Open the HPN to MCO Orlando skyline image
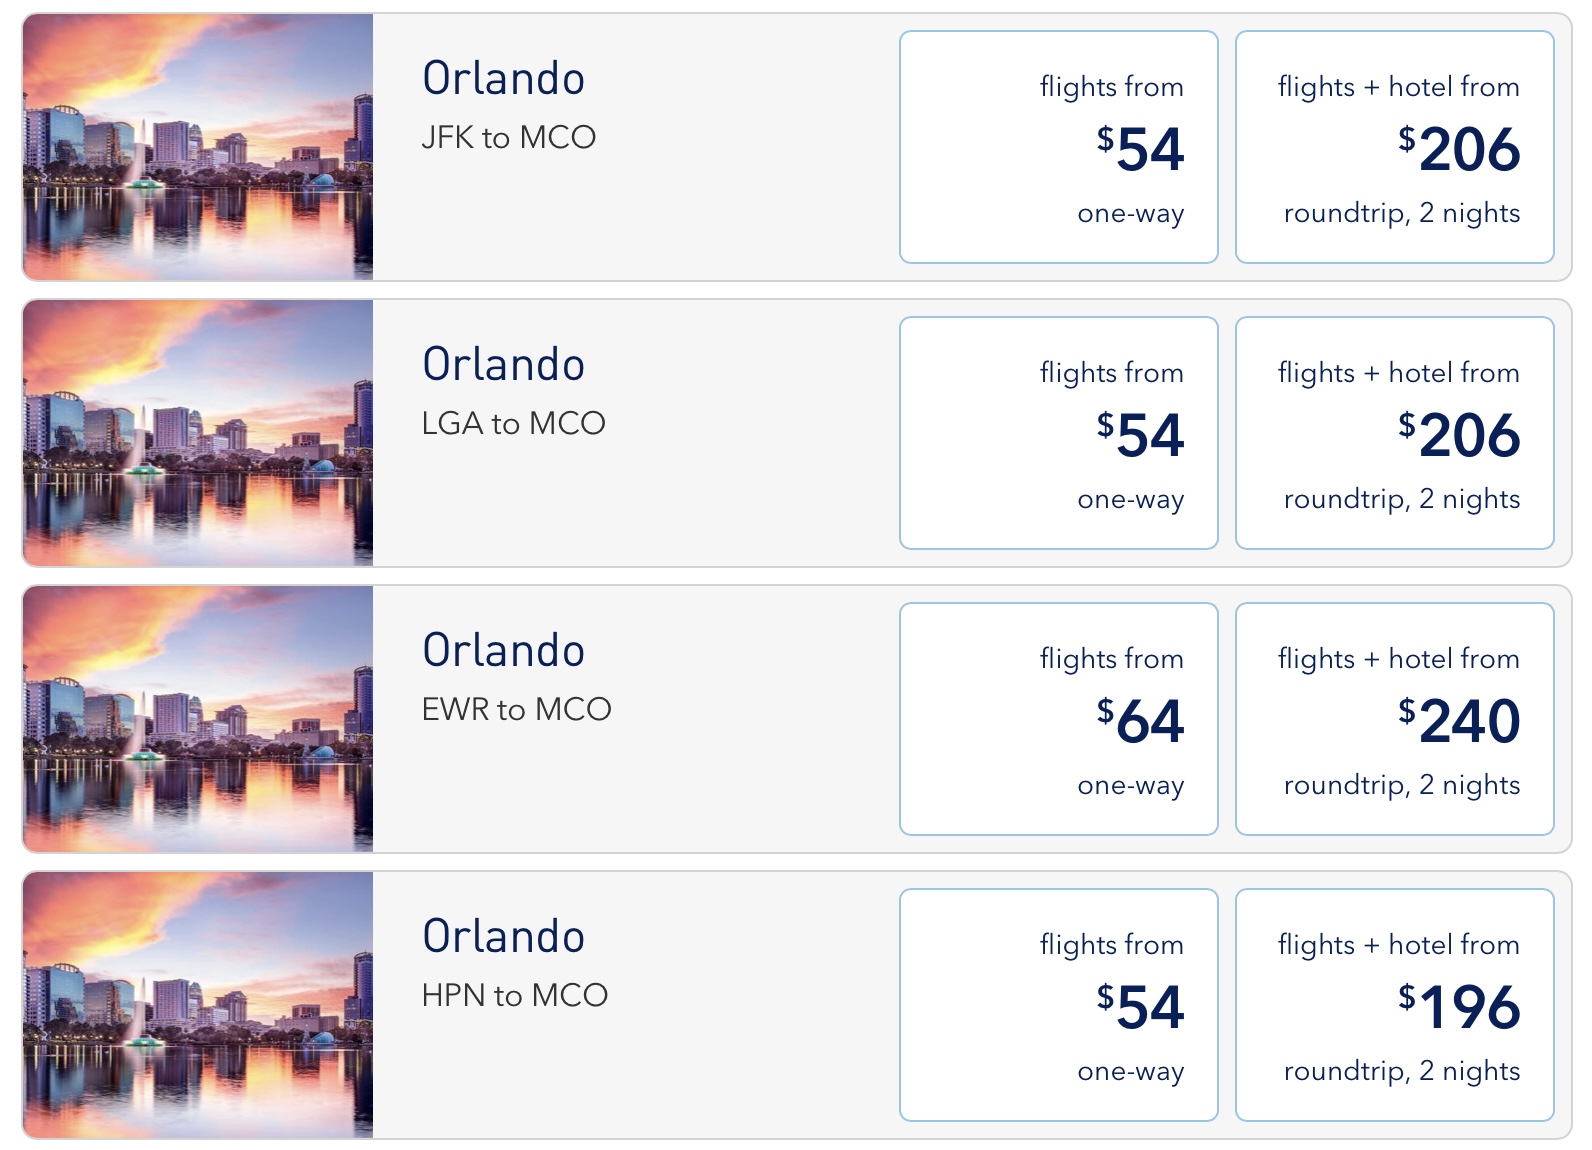This screenshot has width=1592, height=1150. pos(198,1005)
